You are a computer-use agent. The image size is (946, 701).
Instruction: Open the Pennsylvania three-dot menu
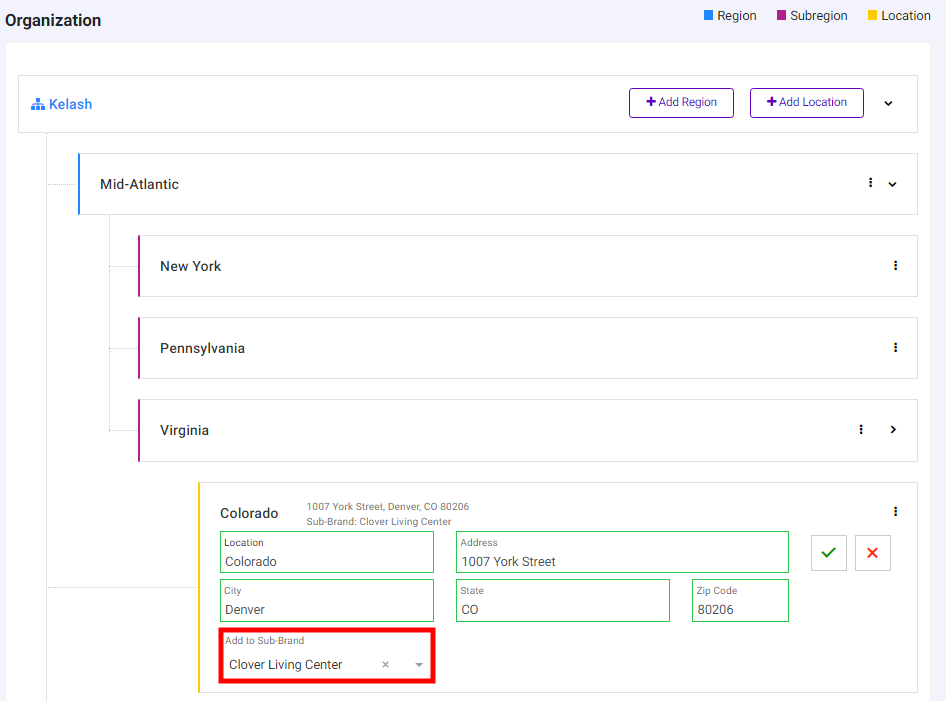pyautogui.click(x=895, y=347)
